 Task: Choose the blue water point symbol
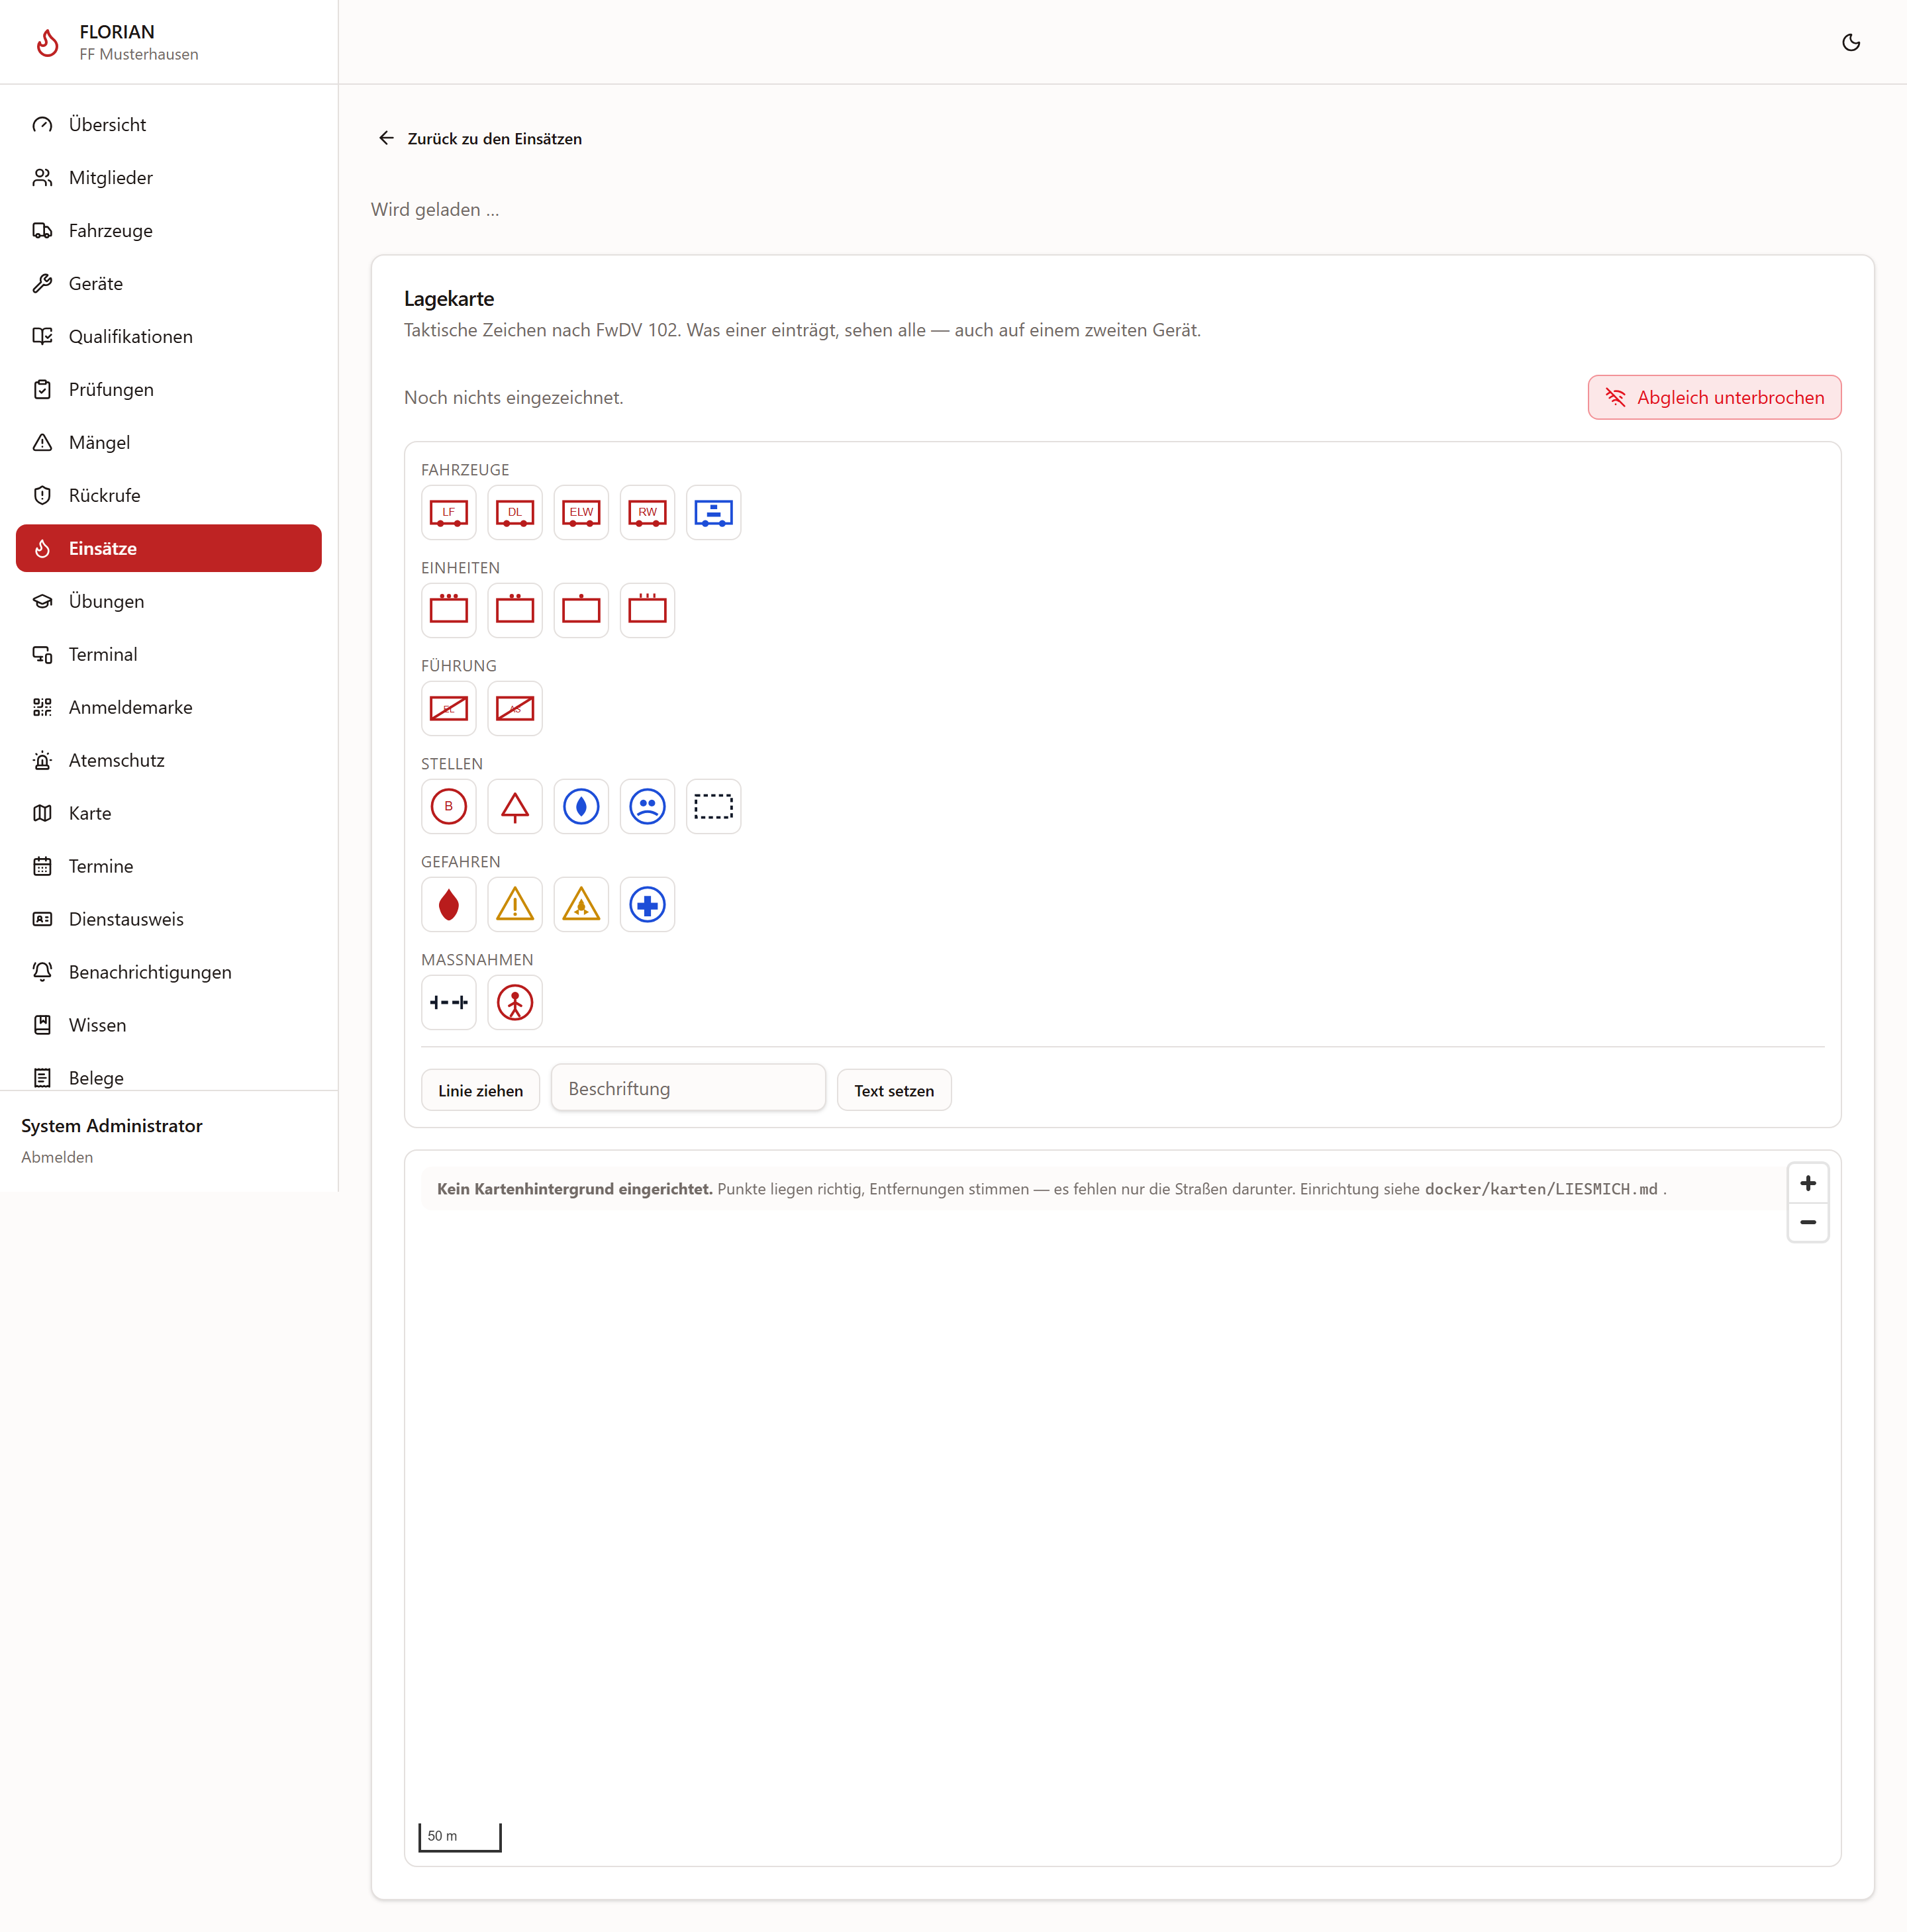581,807
